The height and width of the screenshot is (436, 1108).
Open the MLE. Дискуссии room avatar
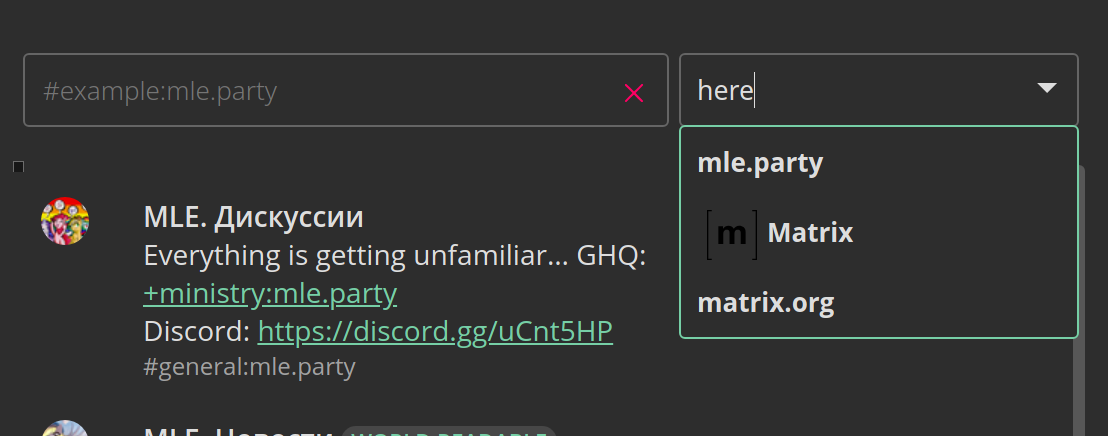65,221
